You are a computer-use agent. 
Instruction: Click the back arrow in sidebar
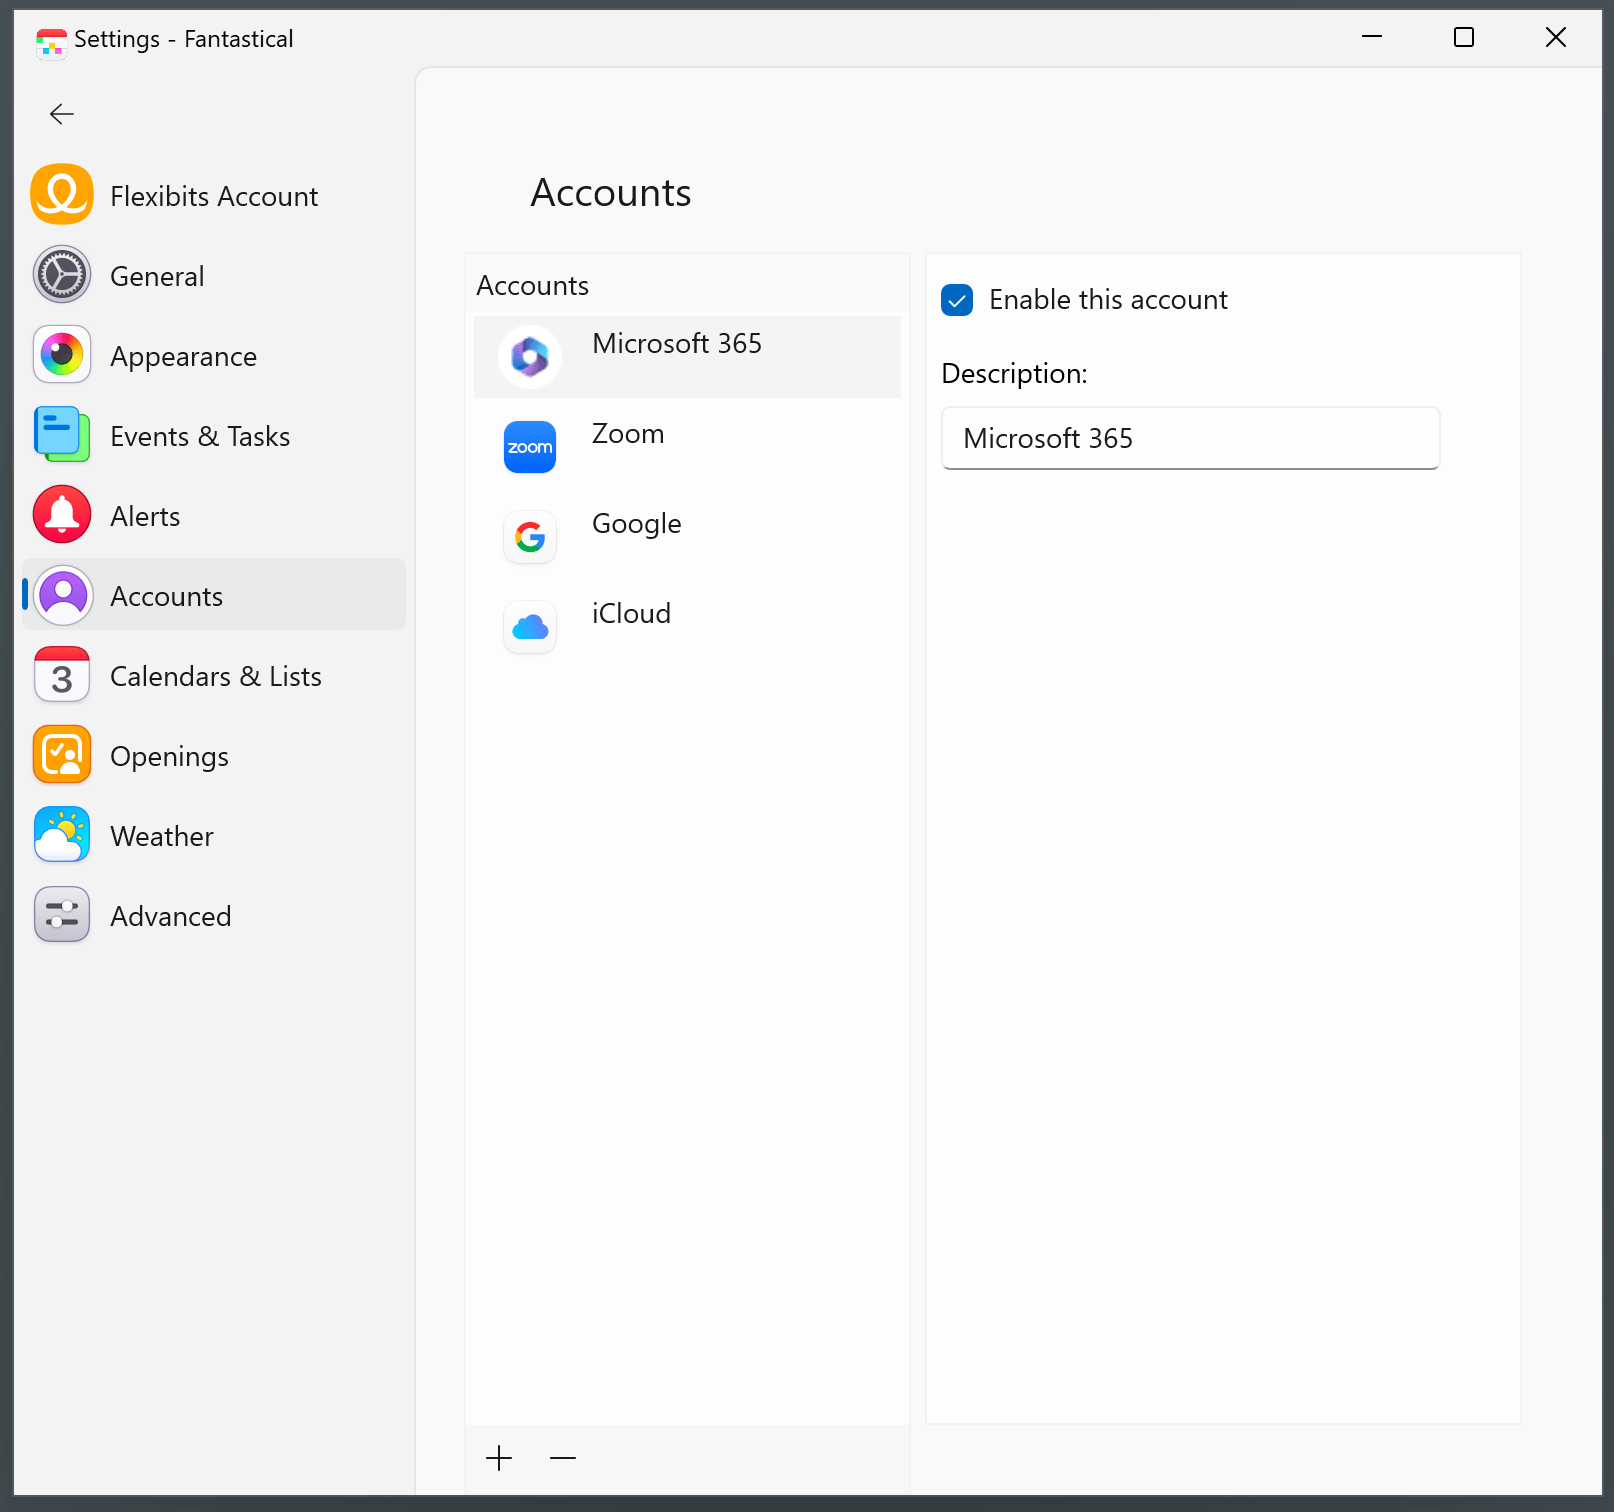pos(62,114)
